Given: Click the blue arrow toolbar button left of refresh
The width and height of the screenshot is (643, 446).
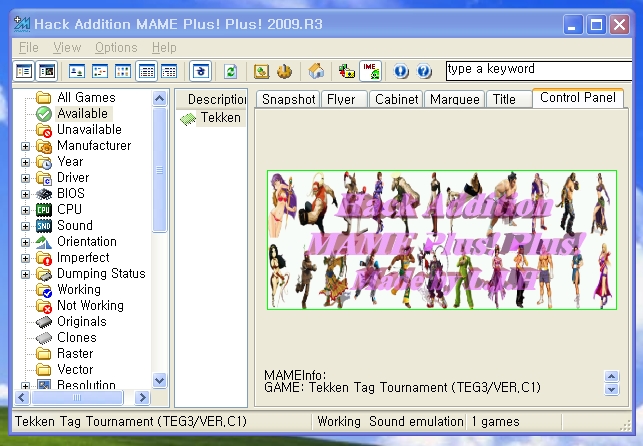Looking at the screenshot, I should click(x=201, y=71).
